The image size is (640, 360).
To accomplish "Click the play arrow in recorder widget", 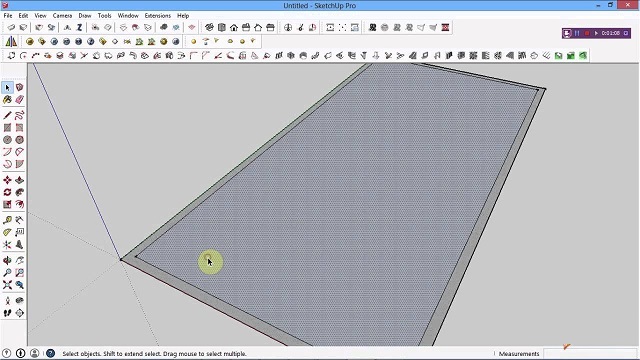I will pyautogui.click(x=596, y=33).
